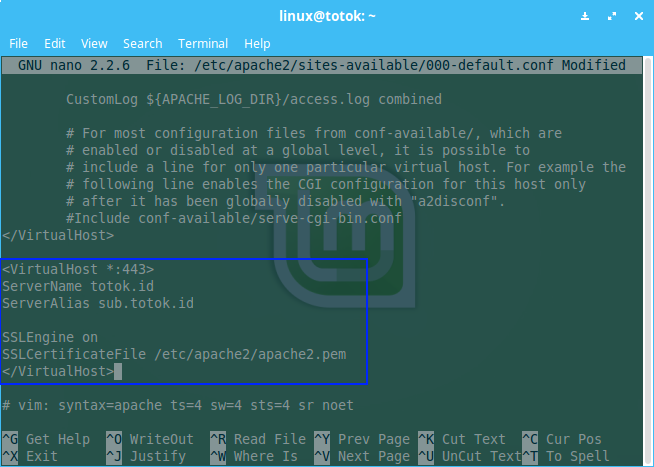Viewport: 654px width, 467px height.
Task: Click the '# following line enables the CGI' comment
Action: click(326, 185)
